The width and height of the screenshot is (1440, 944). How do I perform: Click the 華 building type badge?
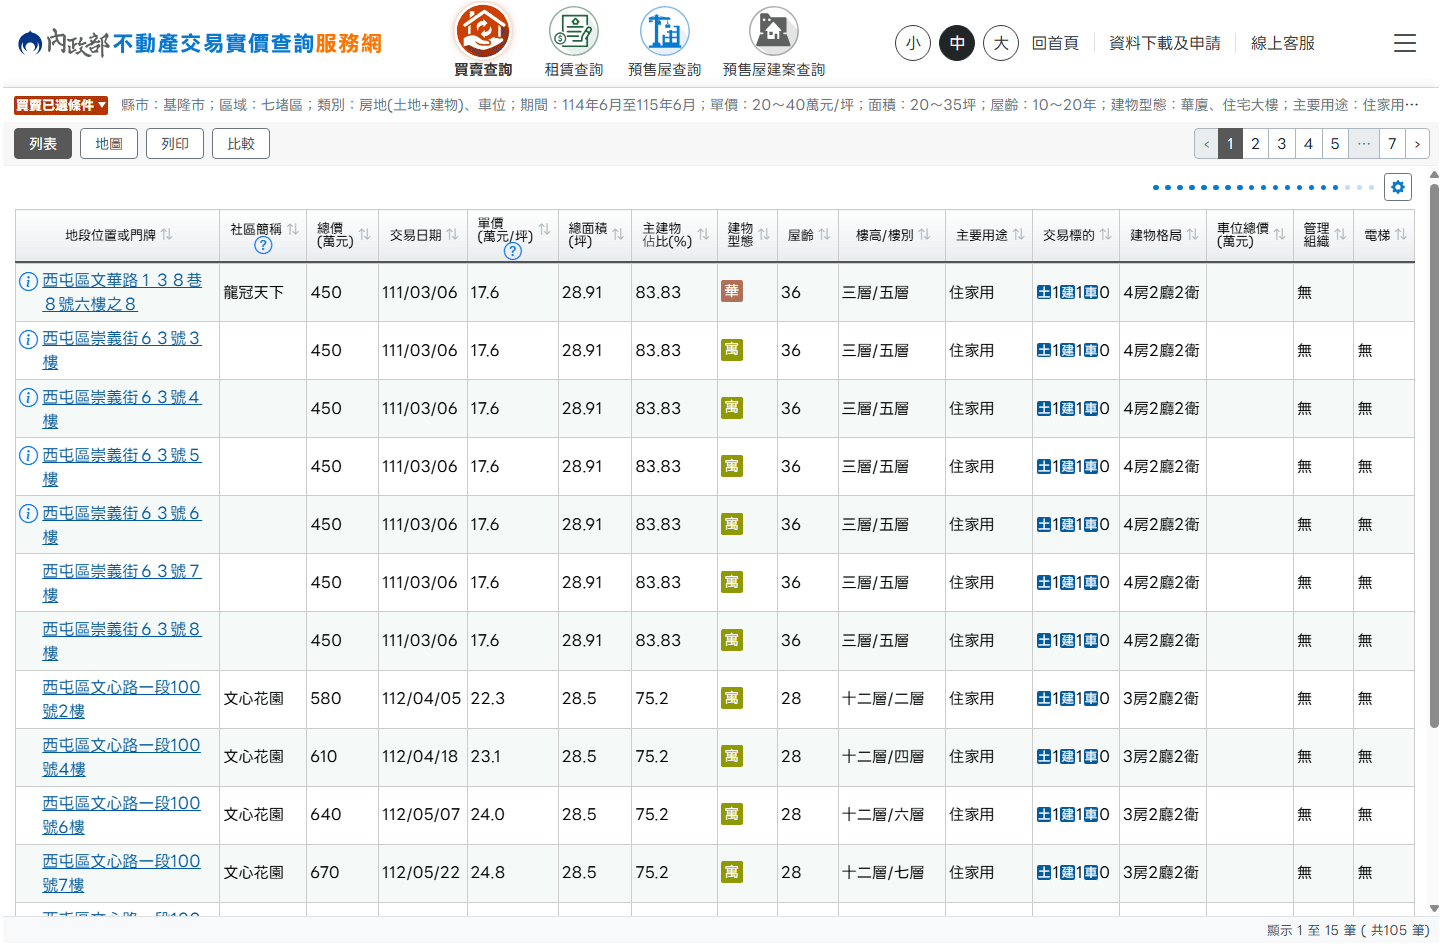click(x=732, y=291)
